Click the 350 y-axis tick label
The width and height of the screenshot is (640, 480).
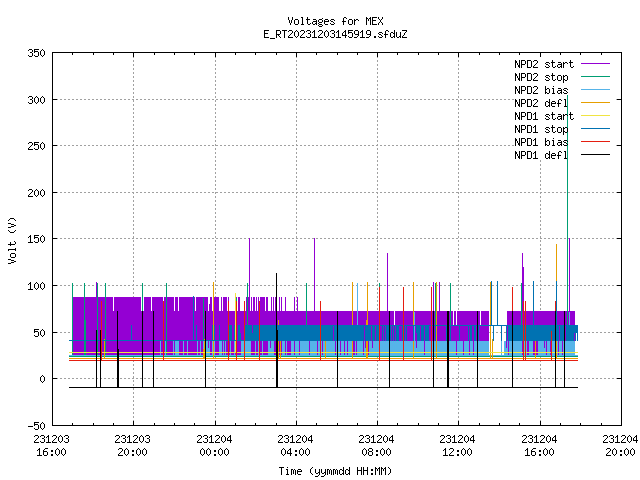(36, 53)
